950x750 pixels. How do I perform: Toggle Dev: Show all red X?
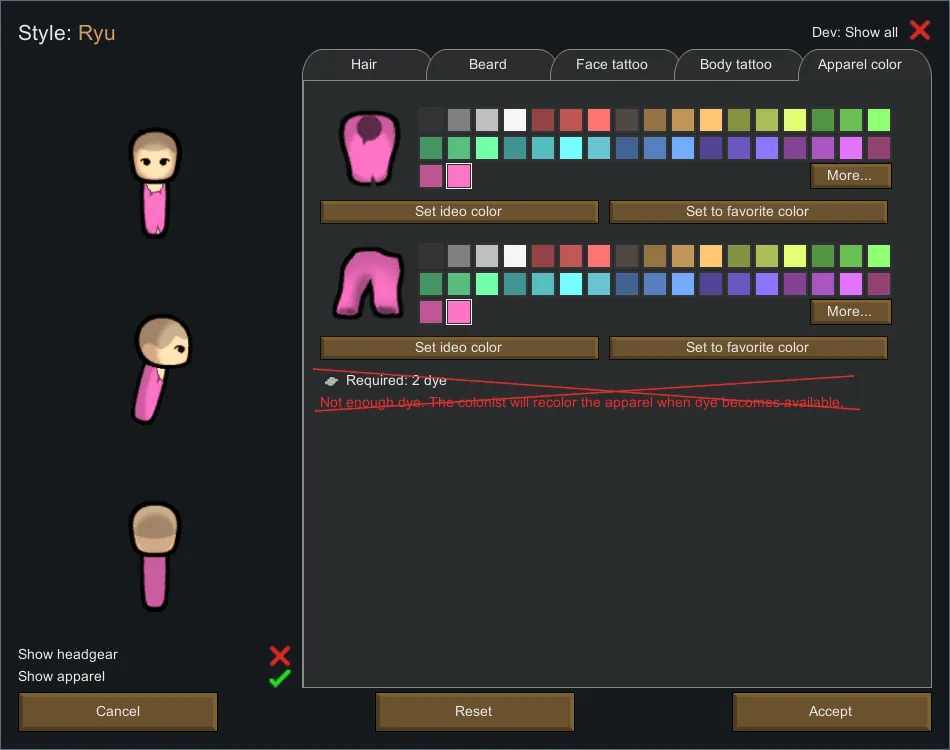919,31
